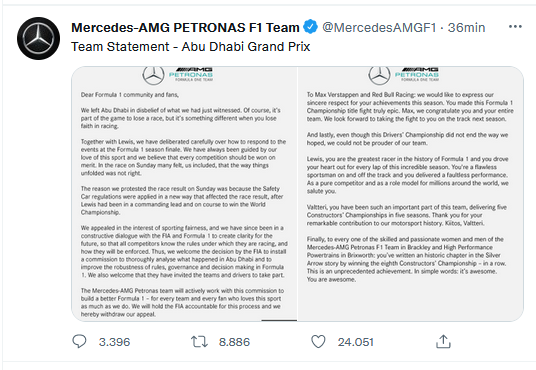Open the @MercedesAMGF1 handle link
The width and height of the screenshot is (536, 370).
(x=379, y=27)
